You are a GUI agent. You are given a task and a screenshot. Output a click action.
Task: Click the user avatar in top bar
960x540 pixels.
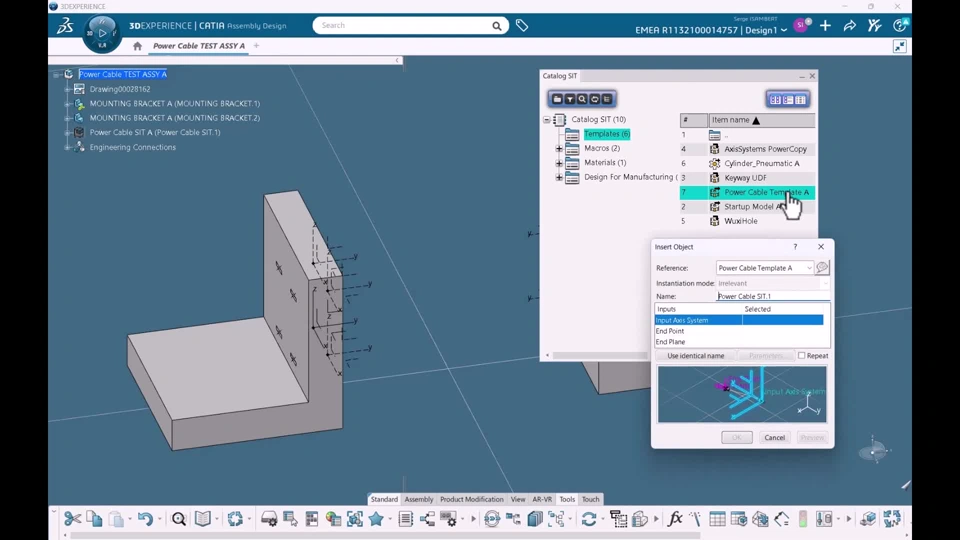[x=801, y=25]
